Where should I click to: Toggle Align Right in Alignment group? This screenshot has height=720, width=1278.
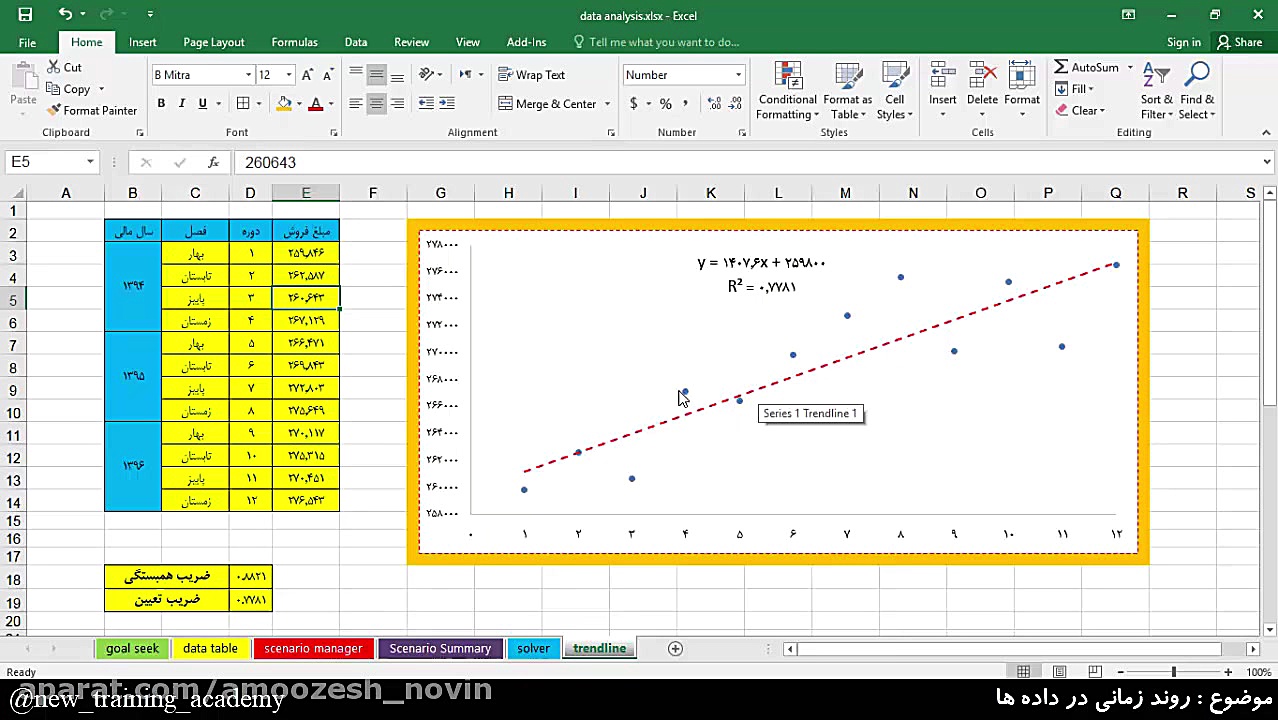397,104
